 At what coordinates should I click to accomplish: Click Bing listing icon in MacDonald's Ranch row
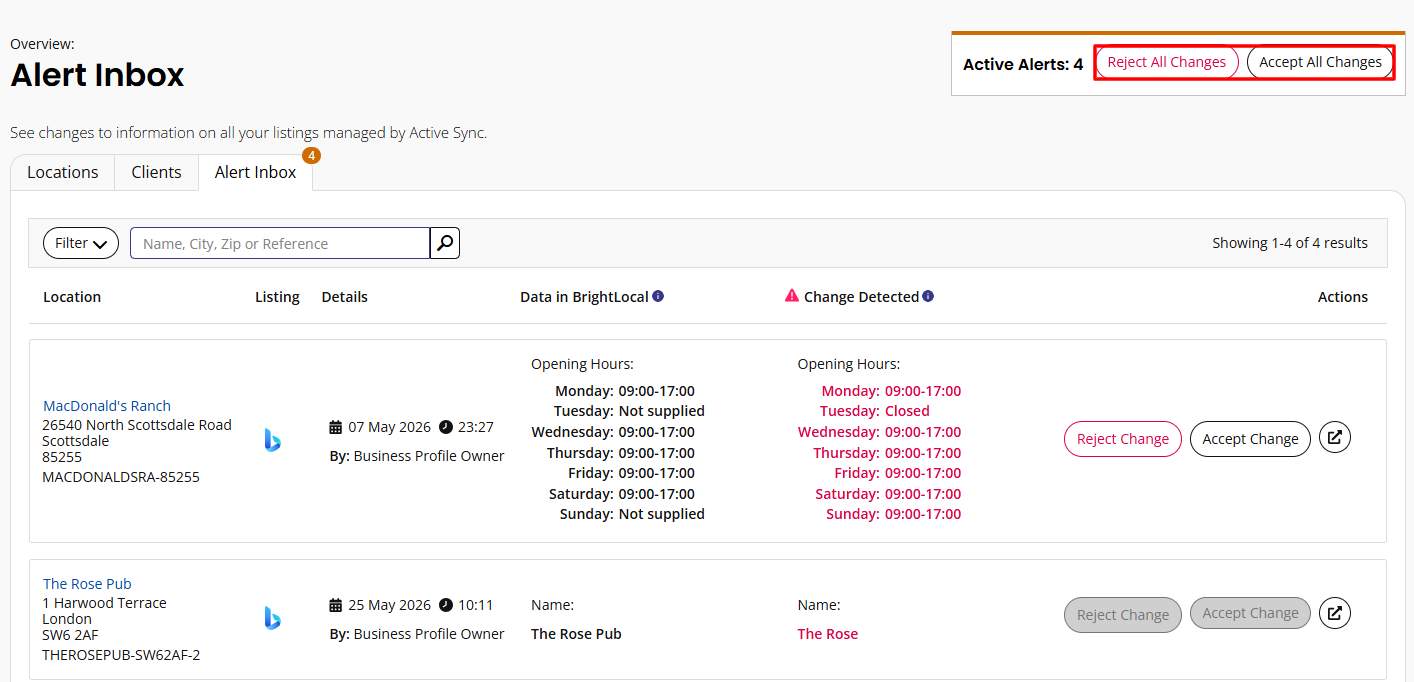coord(272,440)
